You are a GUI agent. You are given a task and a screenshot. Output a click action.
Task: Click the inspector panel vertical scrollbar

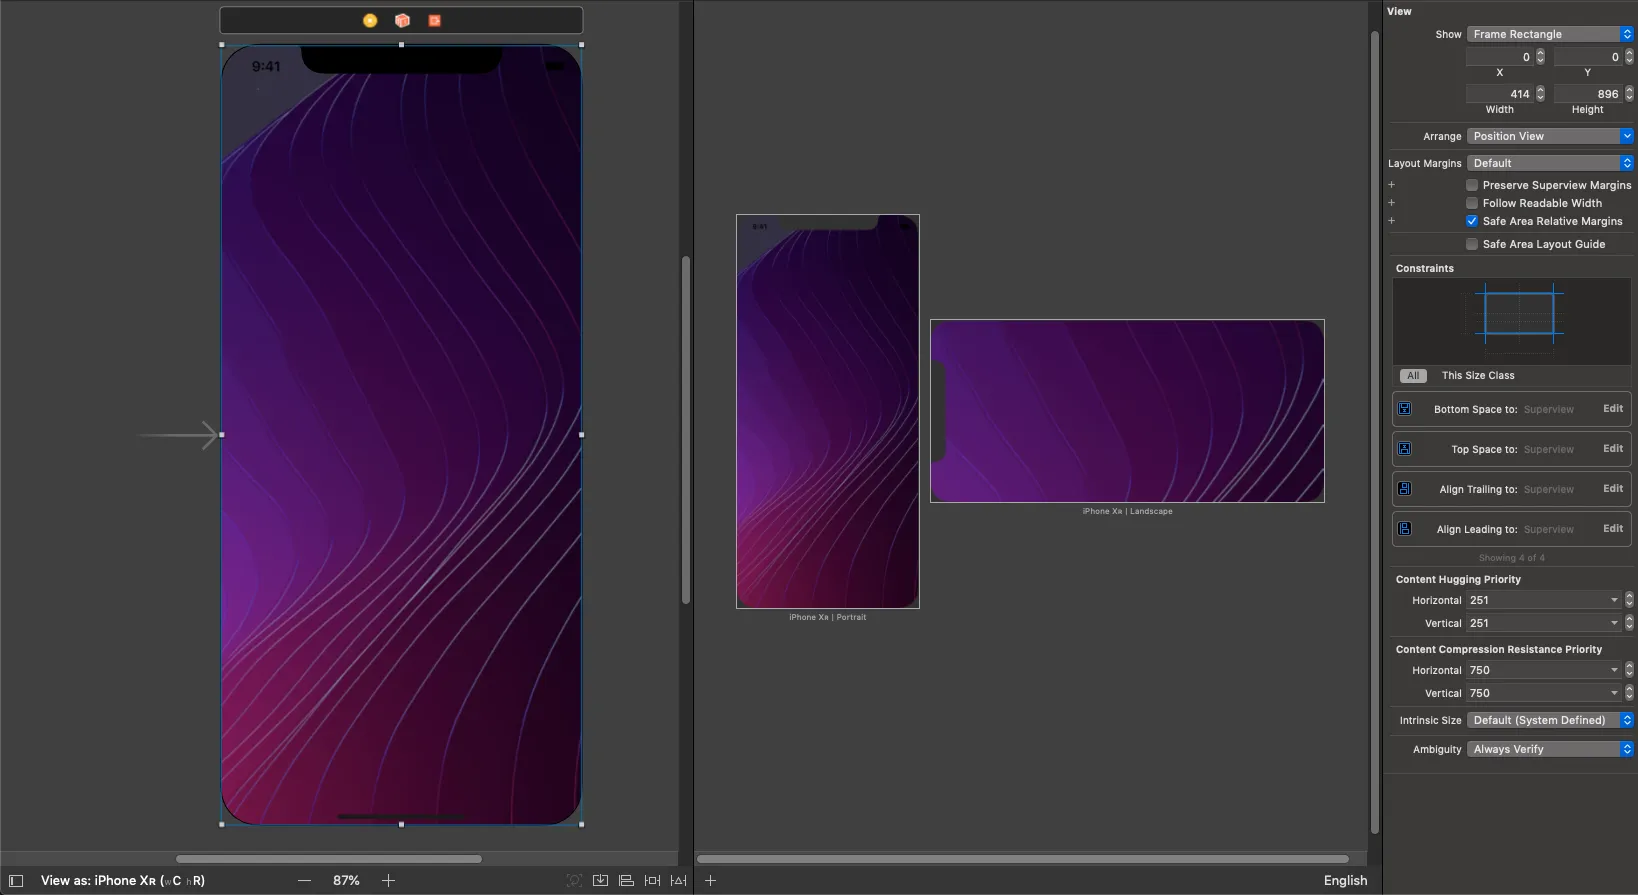1375,431
